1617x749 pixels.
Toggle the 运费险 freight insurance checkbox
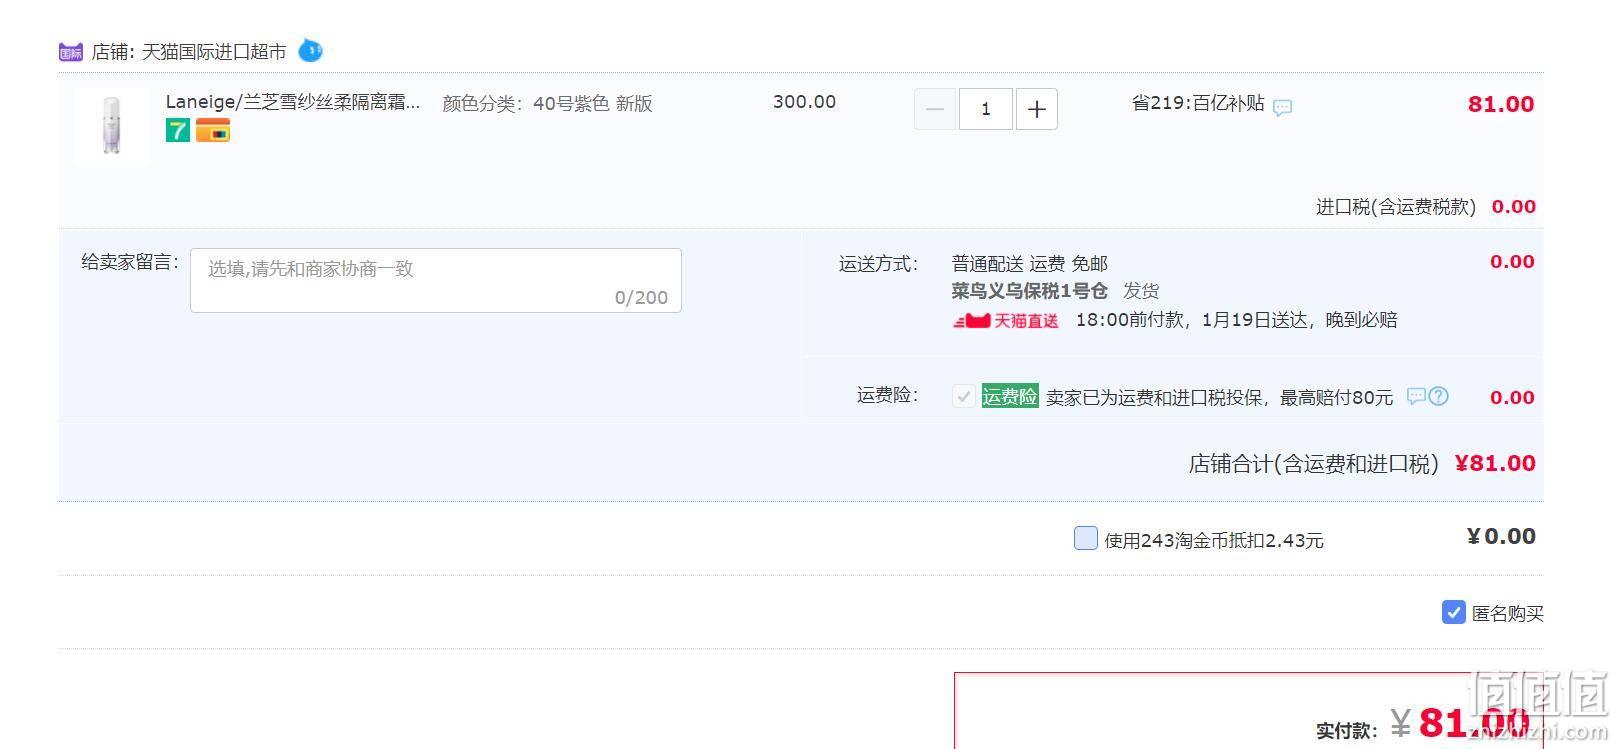tap(964, 396)
